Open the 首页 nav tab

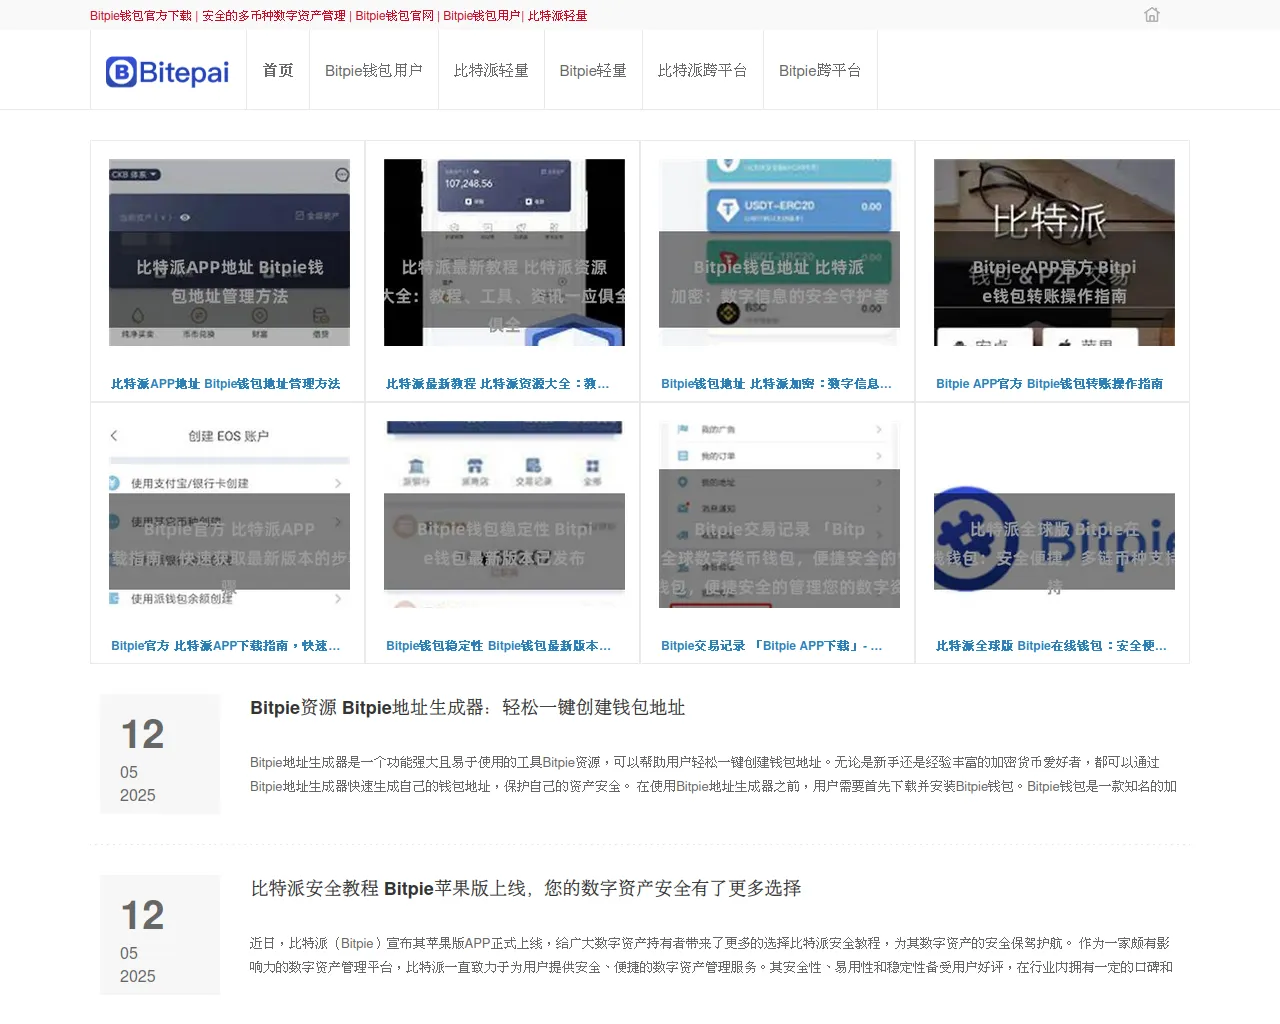coord(278,70)
